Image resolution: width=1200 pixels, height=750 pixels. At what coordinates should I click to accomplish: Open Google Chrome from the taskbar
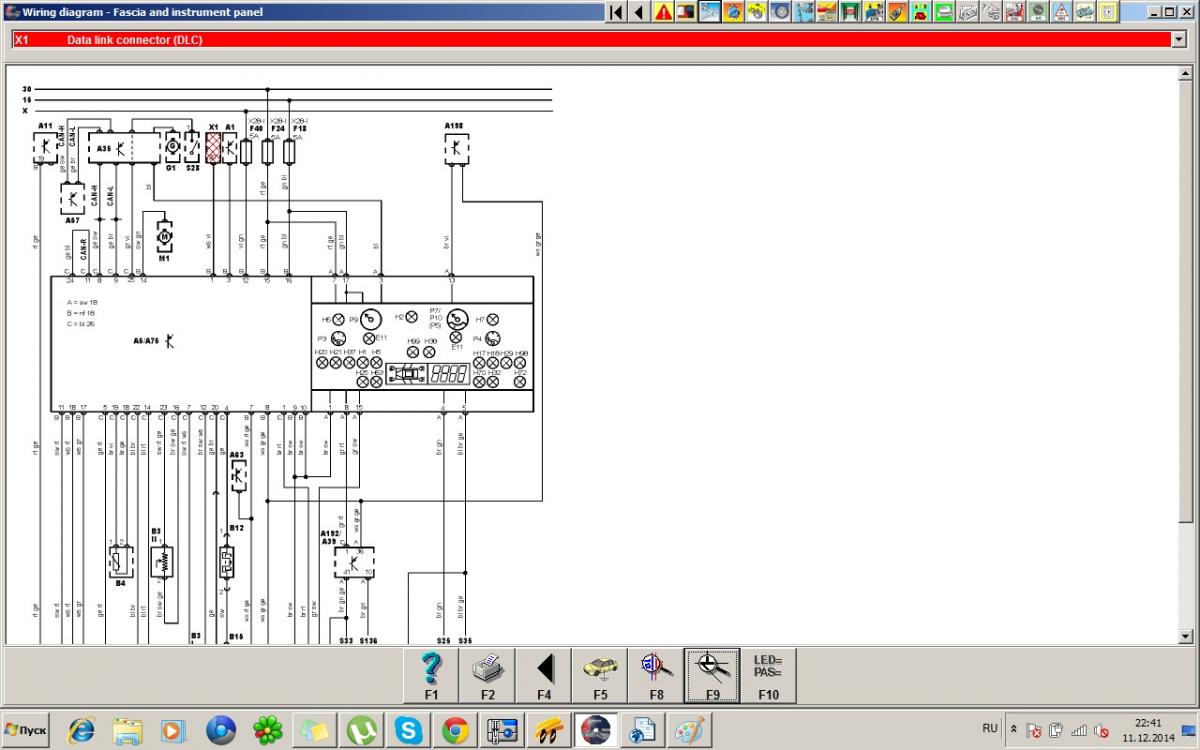coord(455,731)
